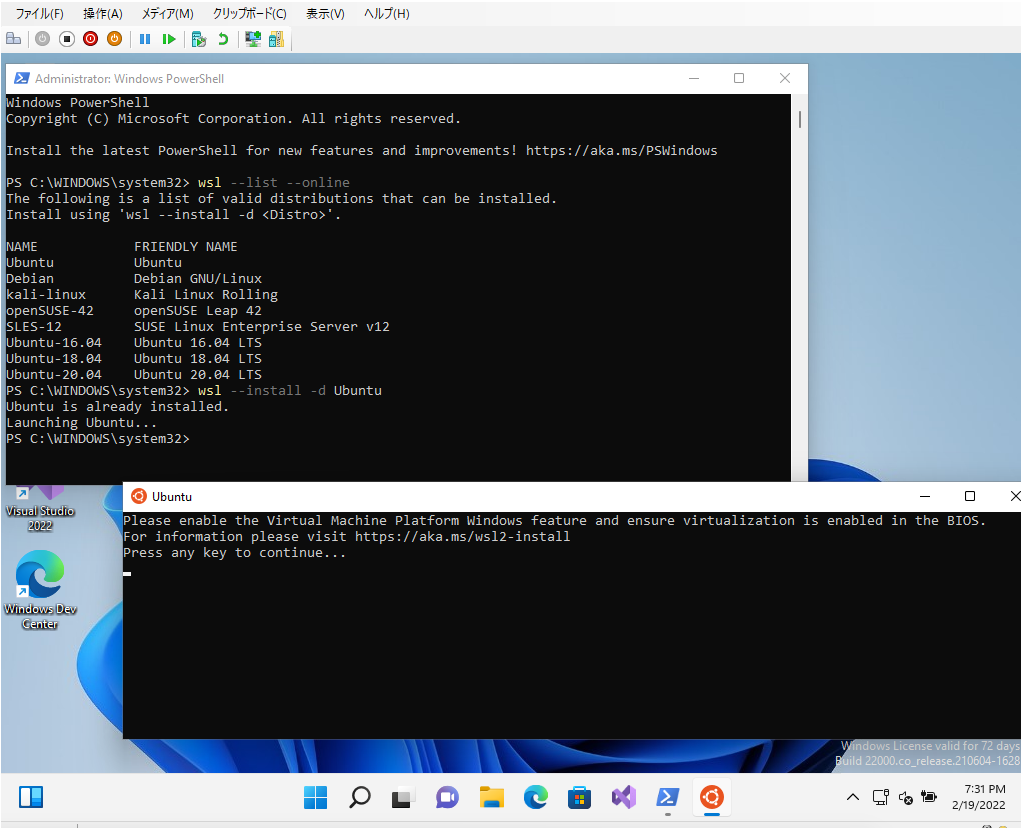Click the 'wsl --list --online' command text
The image size is (1021, 828).
coord(273,183)
